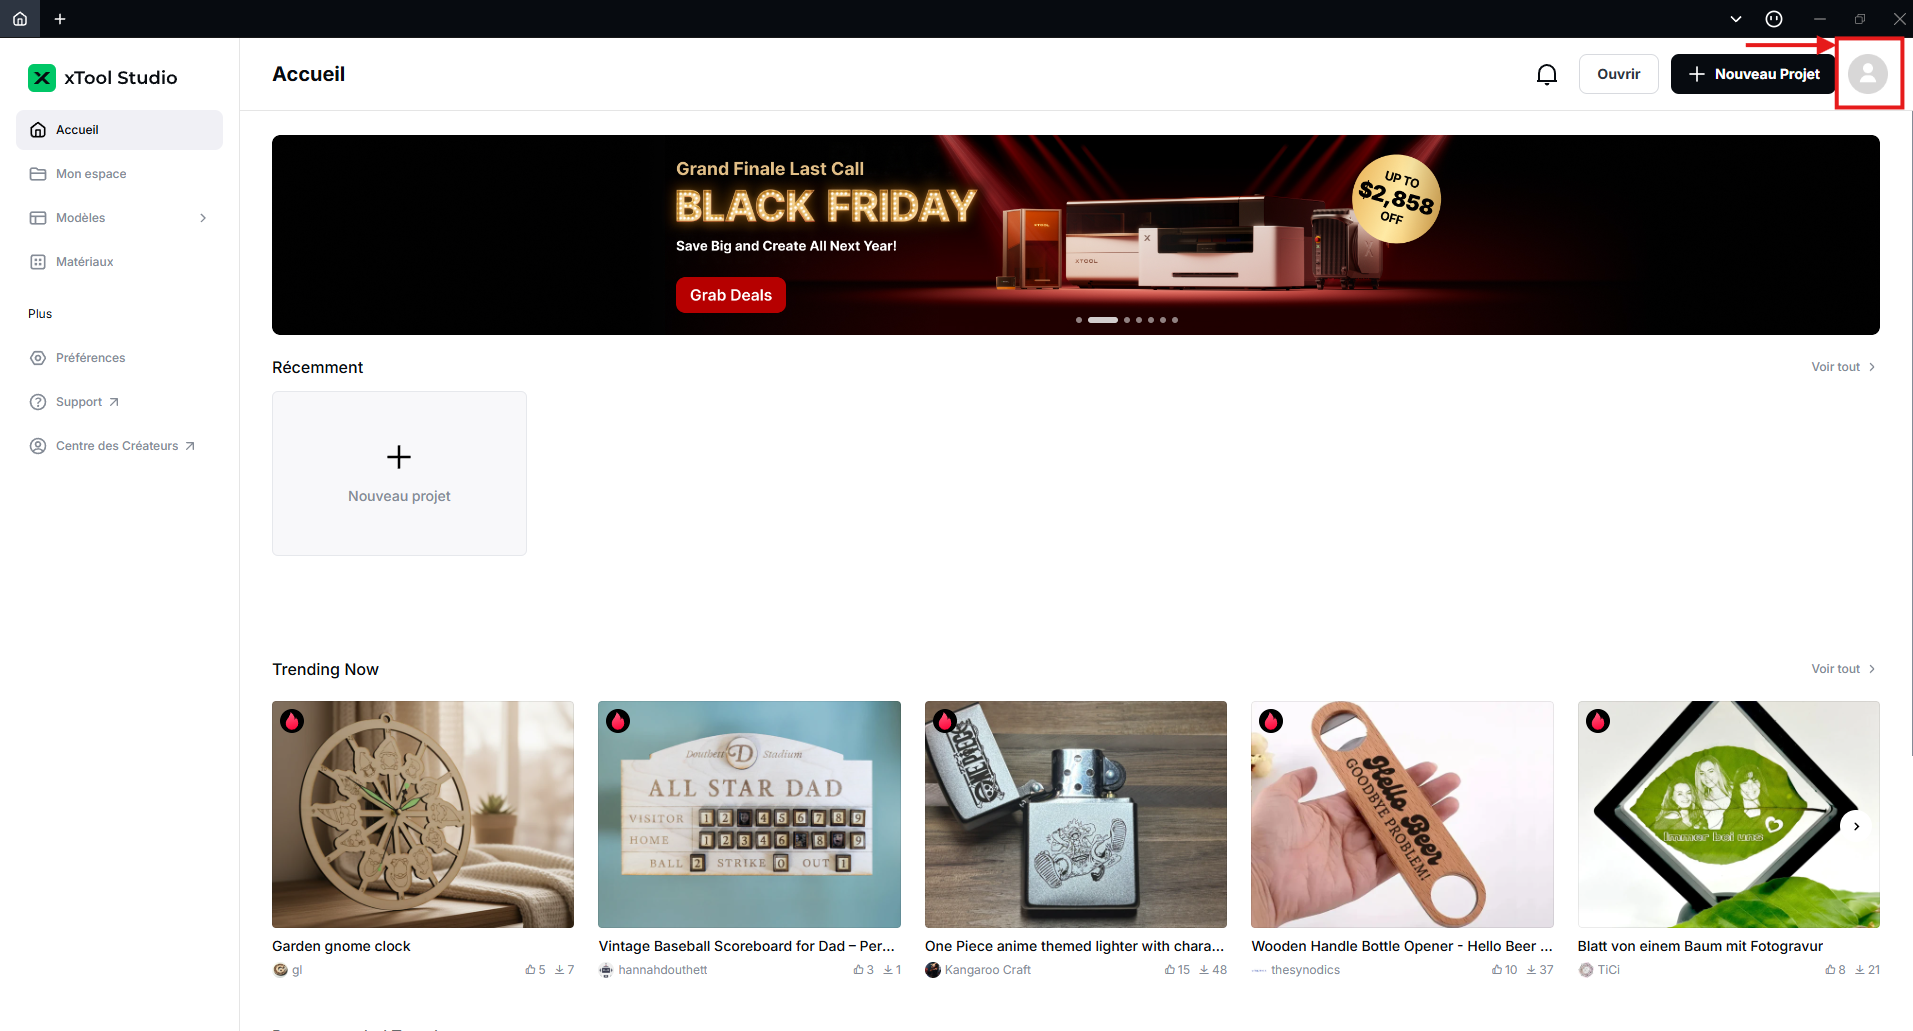Click the update alert icon in title bar
The image size is (1913, 1031).
click(1774, 19)
